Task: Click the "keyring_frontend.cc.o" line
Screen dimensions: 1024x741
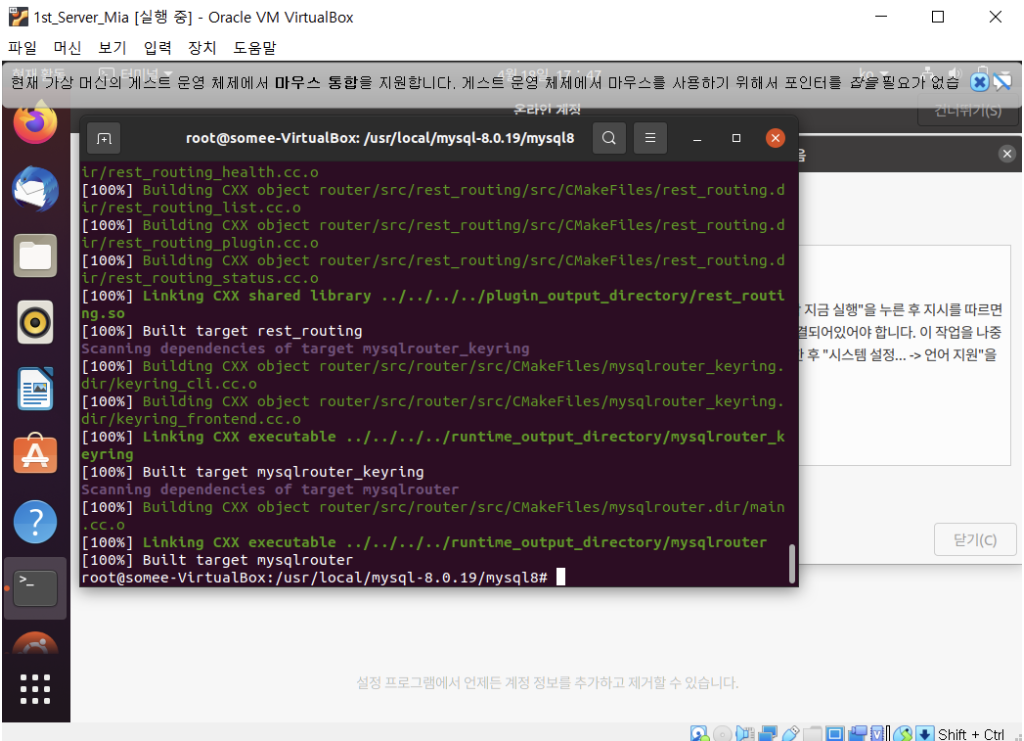Action: coord(191,419)
